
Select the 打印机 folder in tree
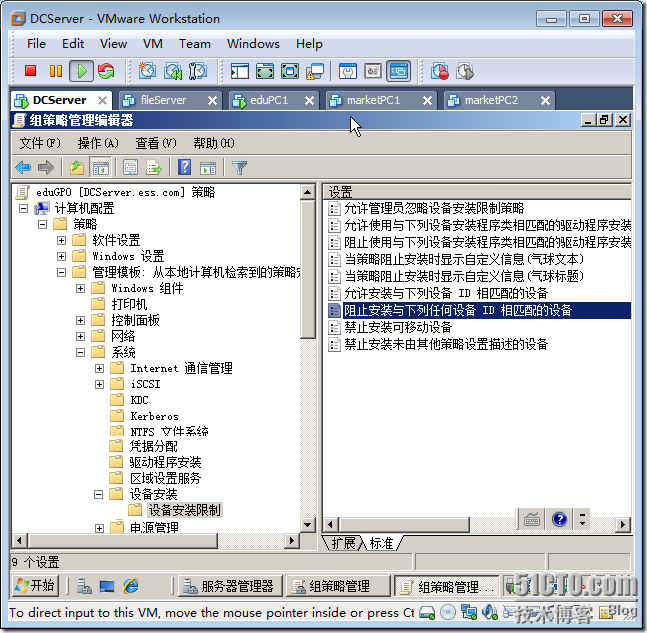(129, 305)
